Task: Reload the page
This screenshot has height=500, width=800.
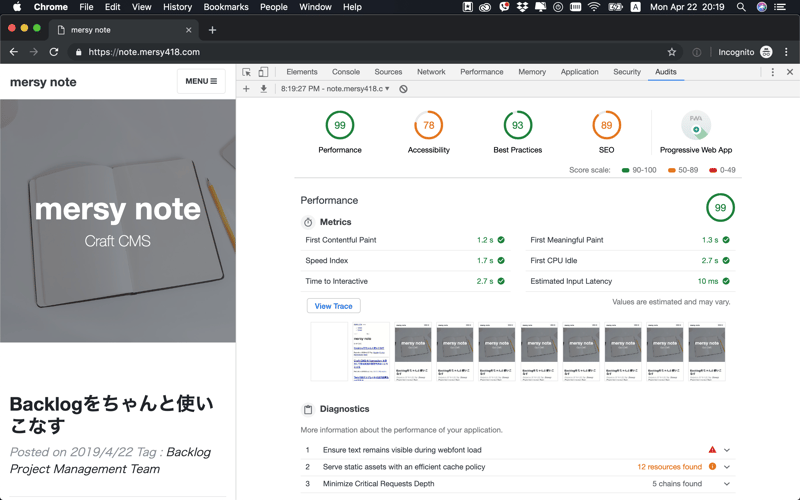Action: pyautogui.click(x=54, y=52)
